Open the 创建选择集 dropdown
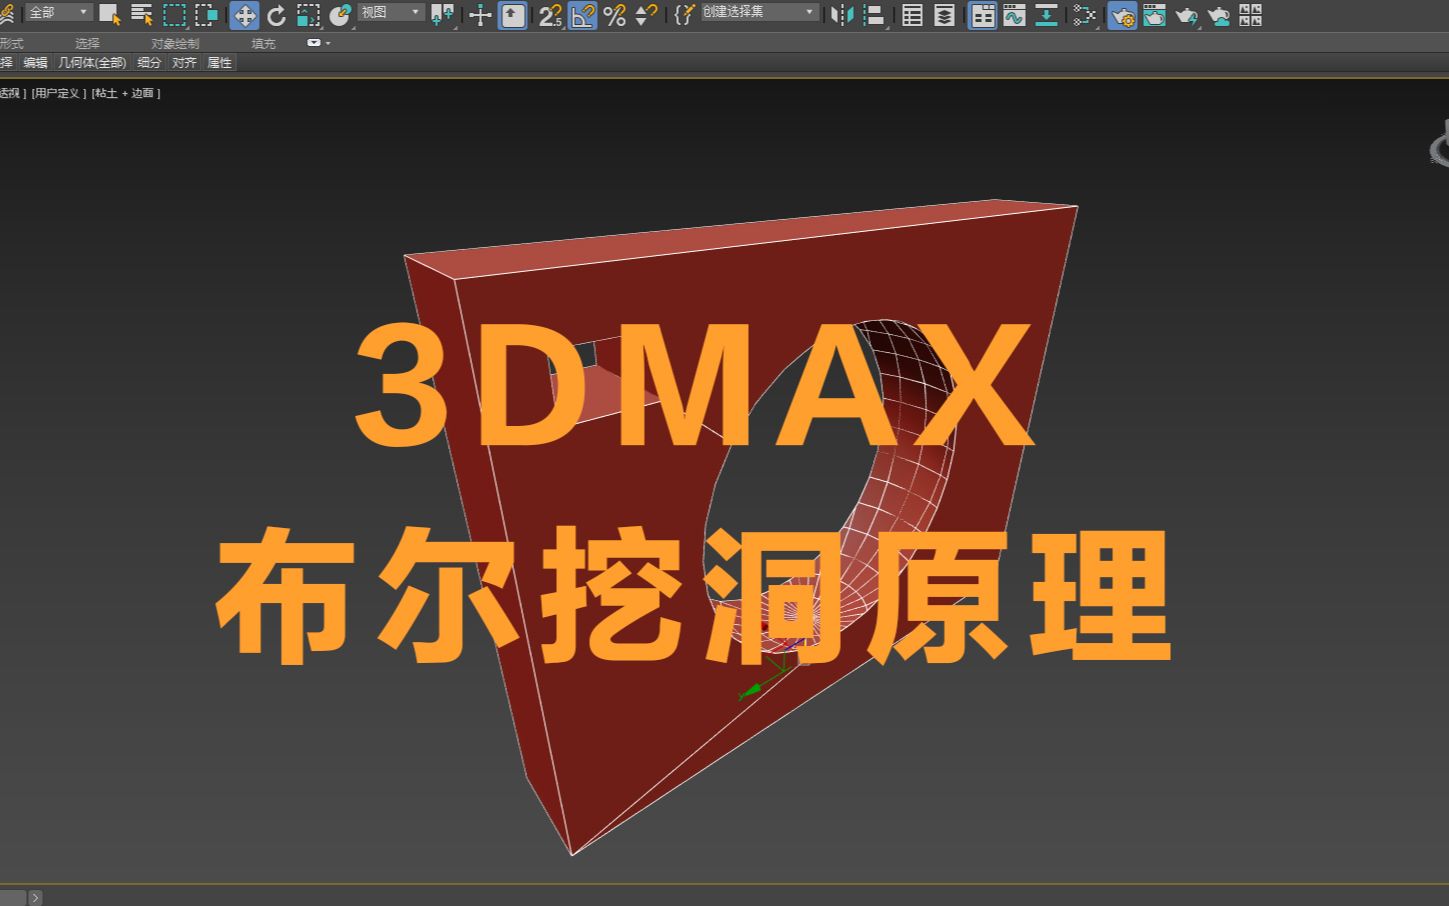Screen dimensions: 1449x906 click(x=759, y=12)
